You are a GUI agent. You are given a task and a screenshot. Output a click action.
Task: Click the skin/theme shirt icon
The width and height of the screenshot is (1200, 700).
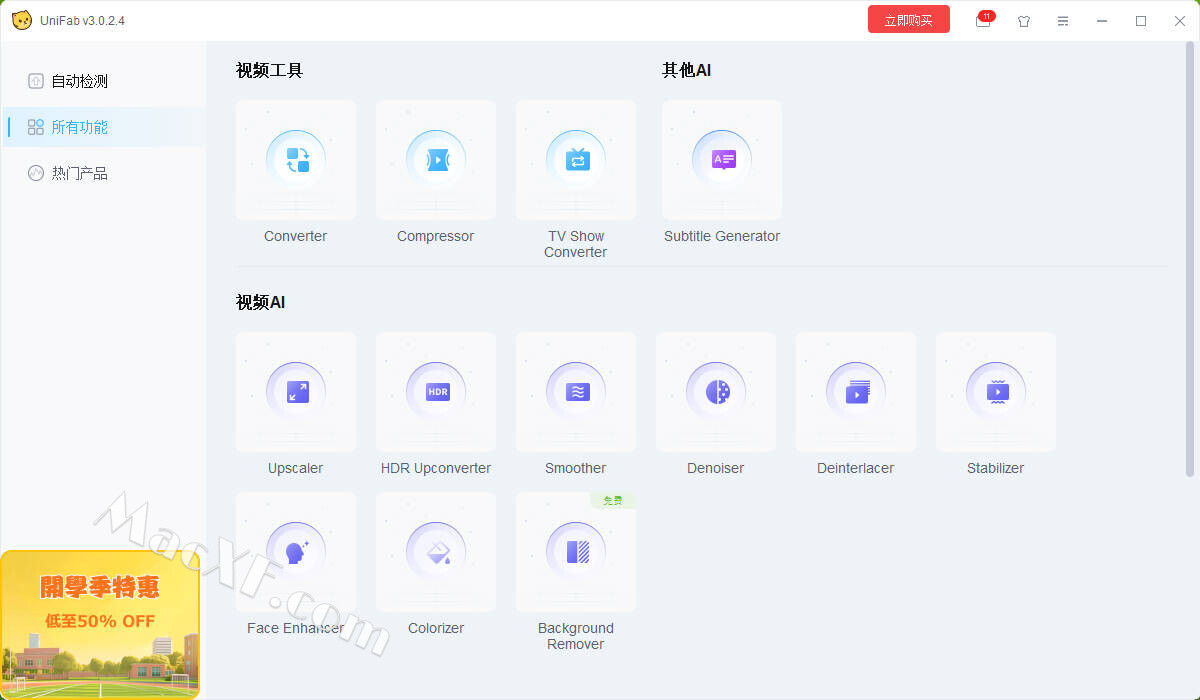coord(1024,21)
